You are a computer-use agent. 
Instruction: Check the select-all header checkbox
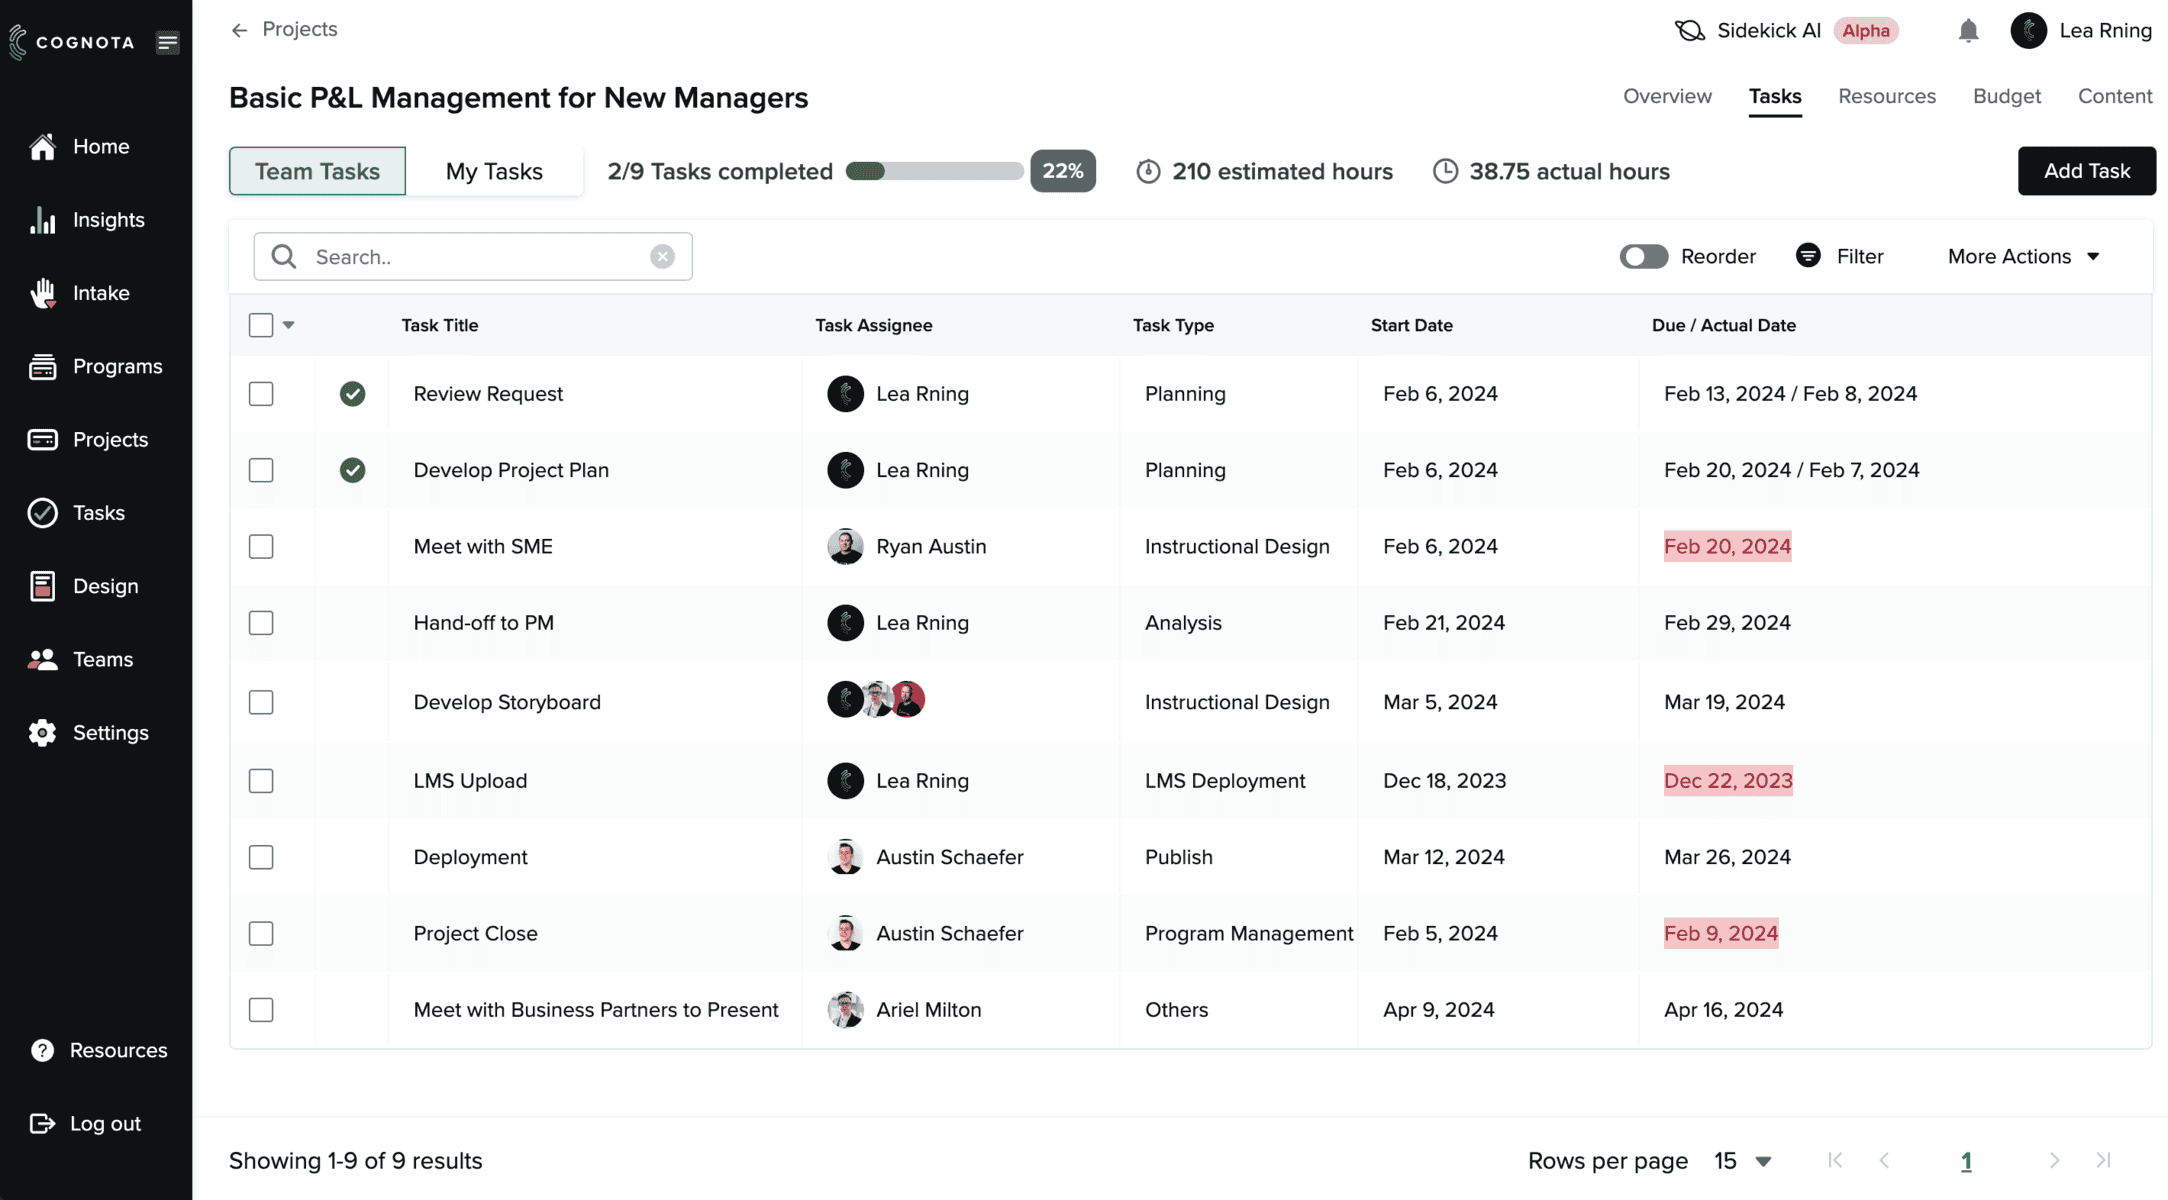[261, 325]
